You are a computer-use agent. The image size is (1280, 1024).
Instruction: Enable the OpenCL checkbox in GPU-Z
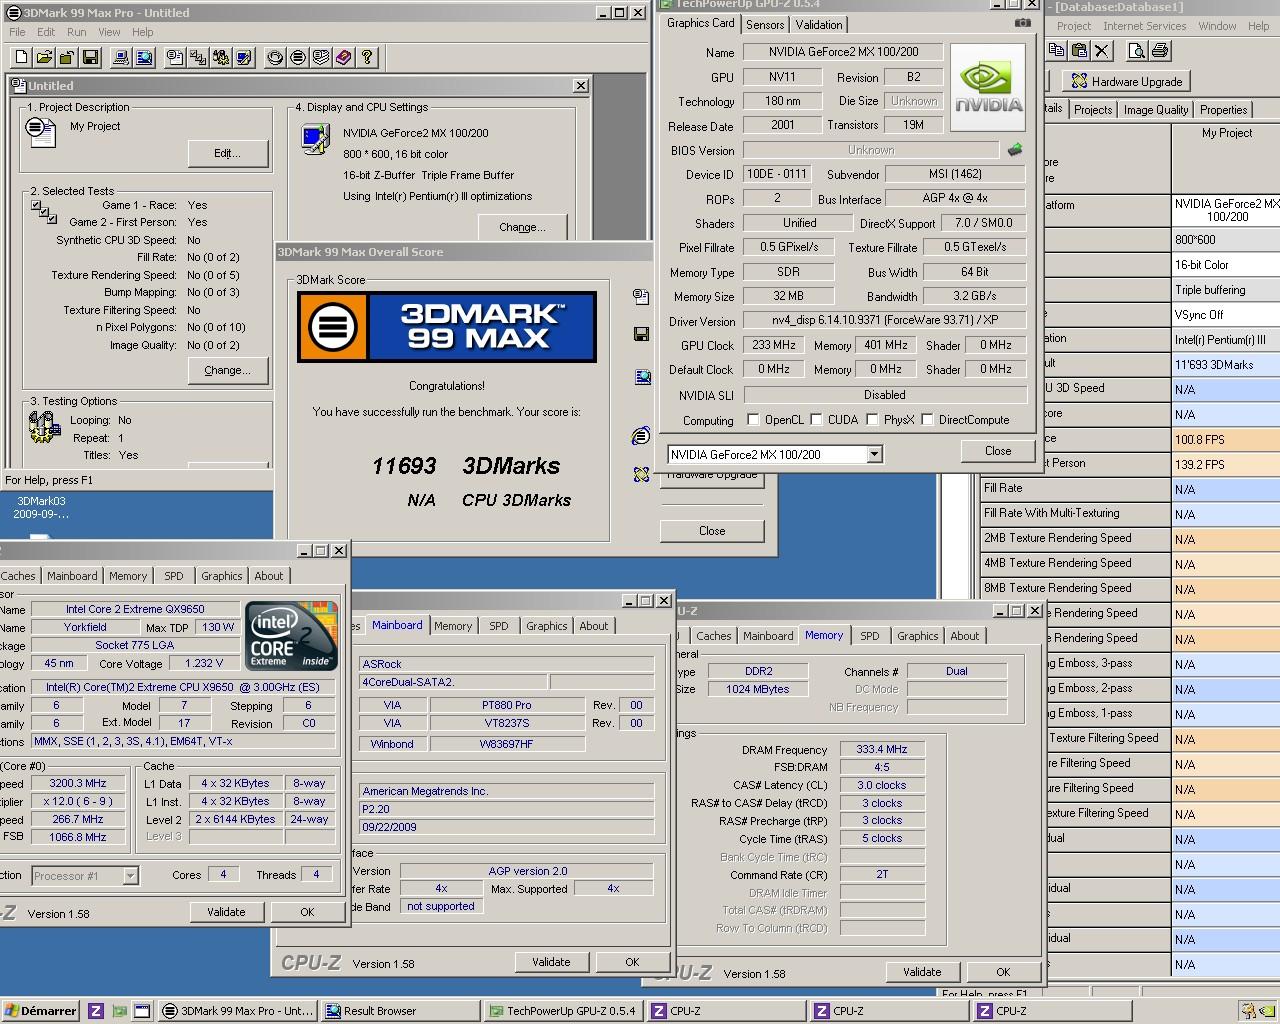(754, 420)
